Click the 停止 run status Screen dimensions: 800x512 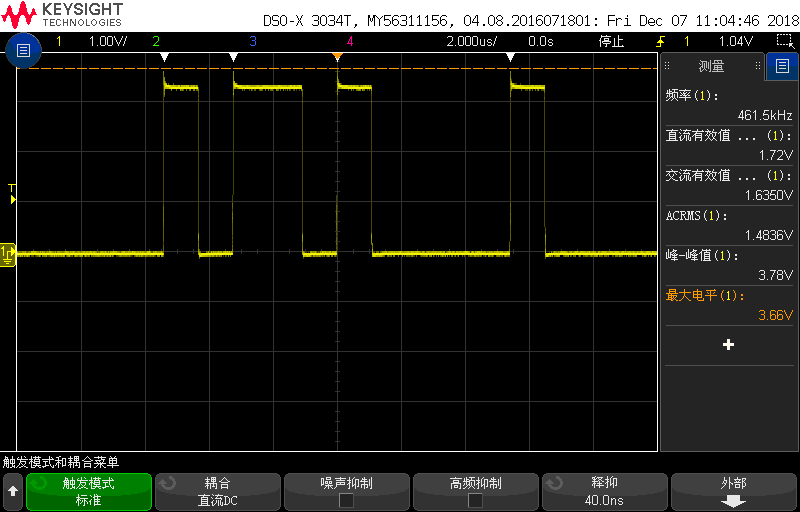click(611, 42)
